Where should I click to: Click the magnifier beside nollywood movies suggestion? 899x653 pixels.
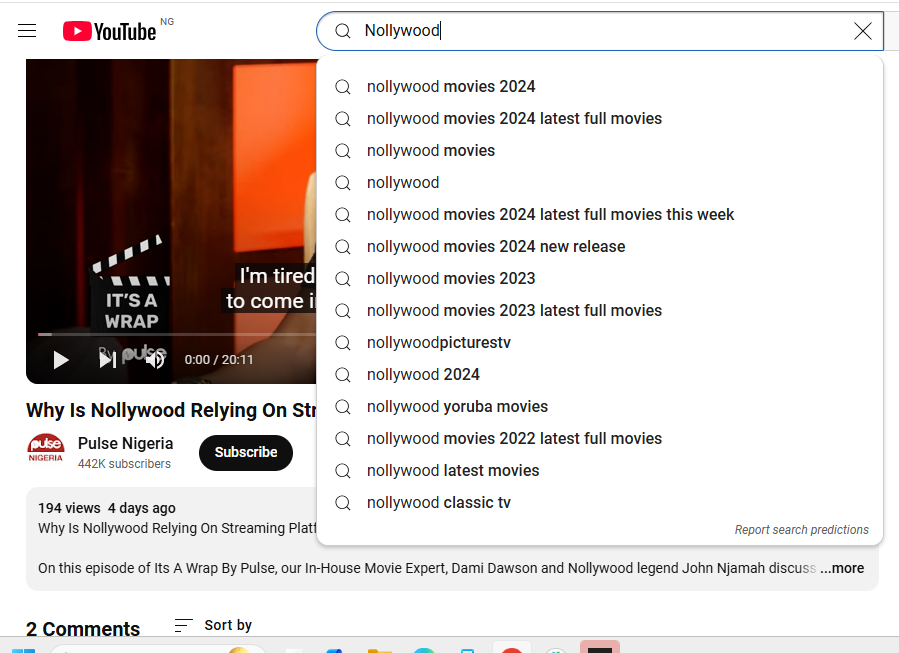pos(343,150)
